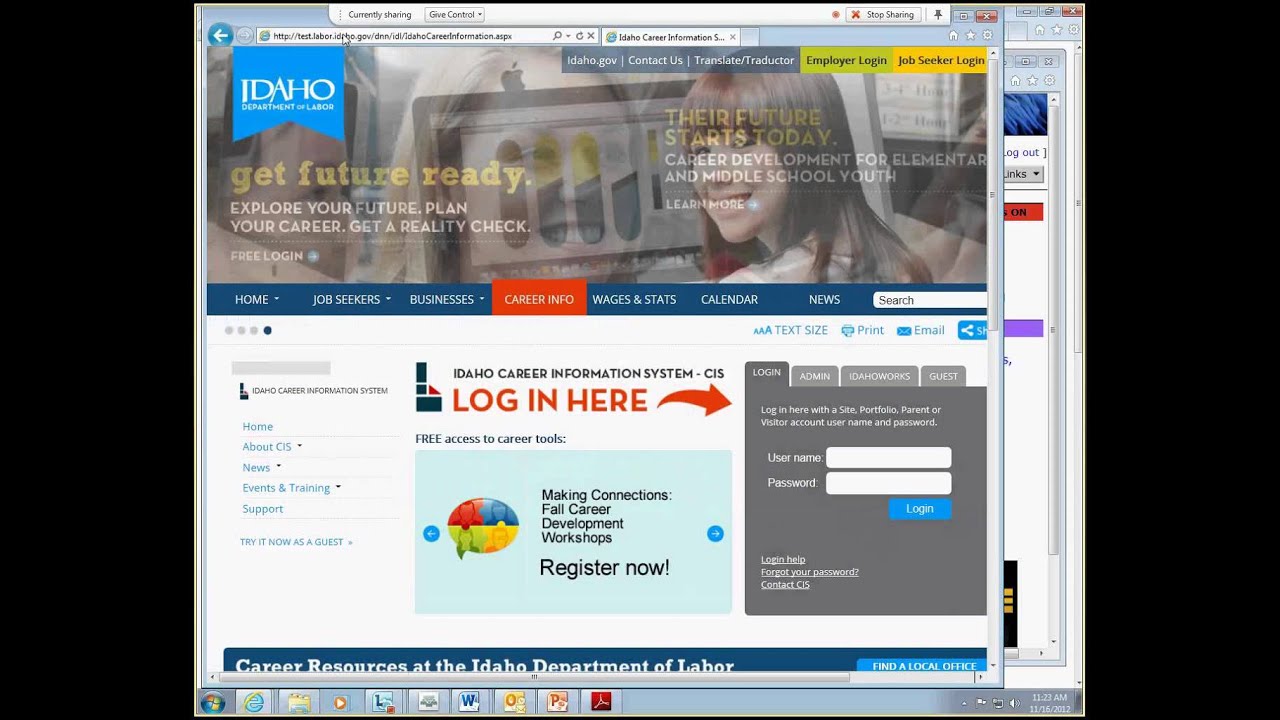The width and height of the screenshot is (1280, 720).
Task: Click FIND A LOCAL OFFICE button
Action: click(922, 666)
